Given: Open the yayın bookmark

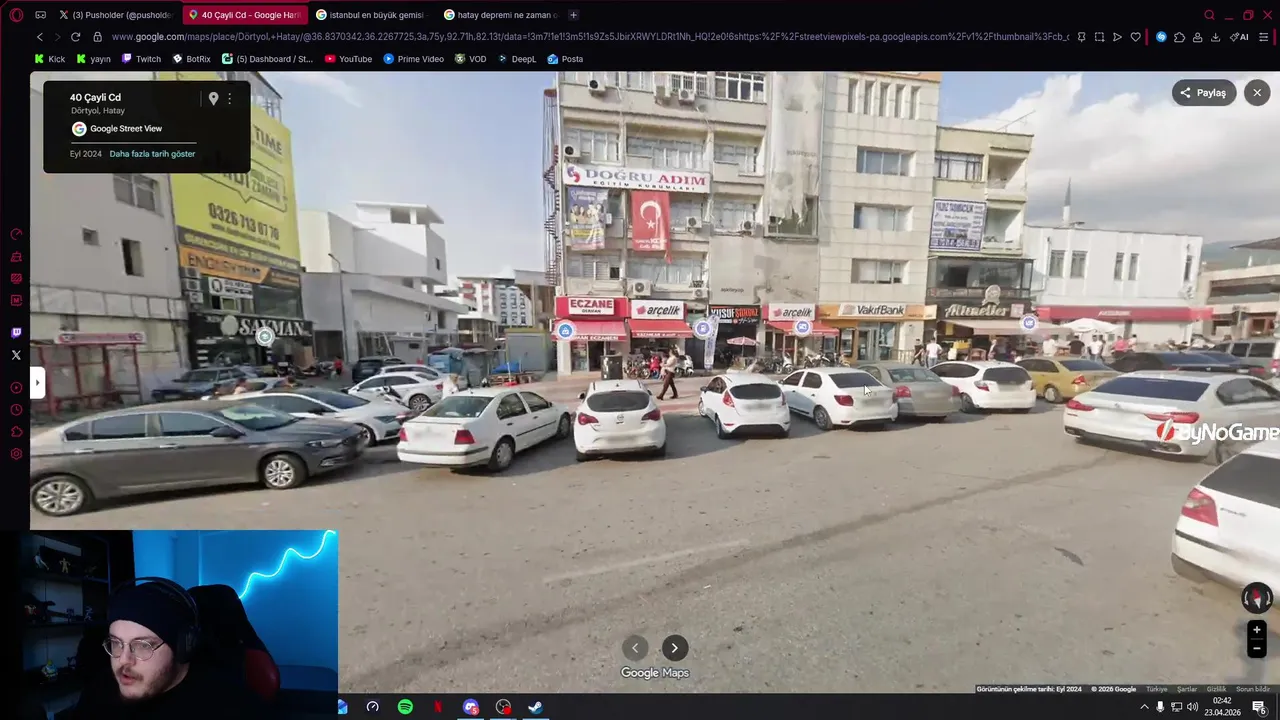Looking at the screenshot, I should click(x=93, y=59).
